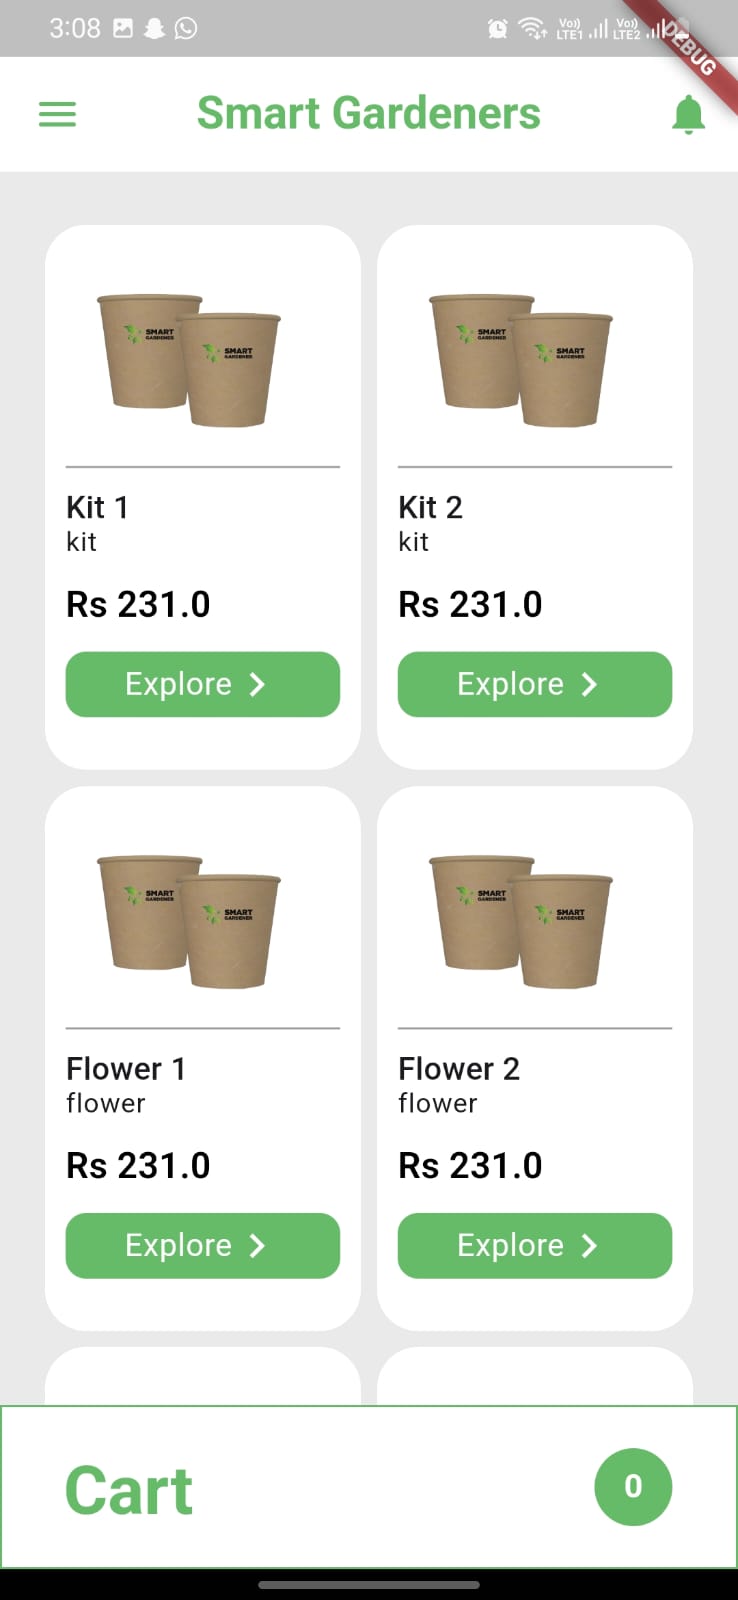Screen dimensions: 738x1600
Task: View the Flower 1 product picture
Action: tap(189, 921)
